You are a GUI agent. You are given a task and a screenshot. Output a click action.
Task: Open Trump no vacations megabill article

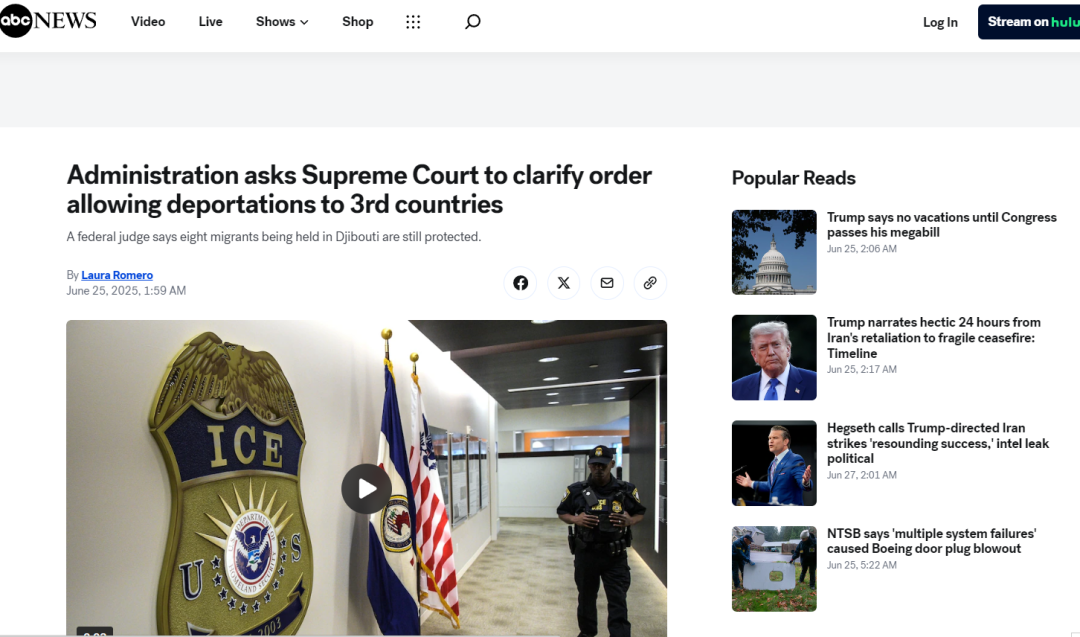(x=942, y=224)
